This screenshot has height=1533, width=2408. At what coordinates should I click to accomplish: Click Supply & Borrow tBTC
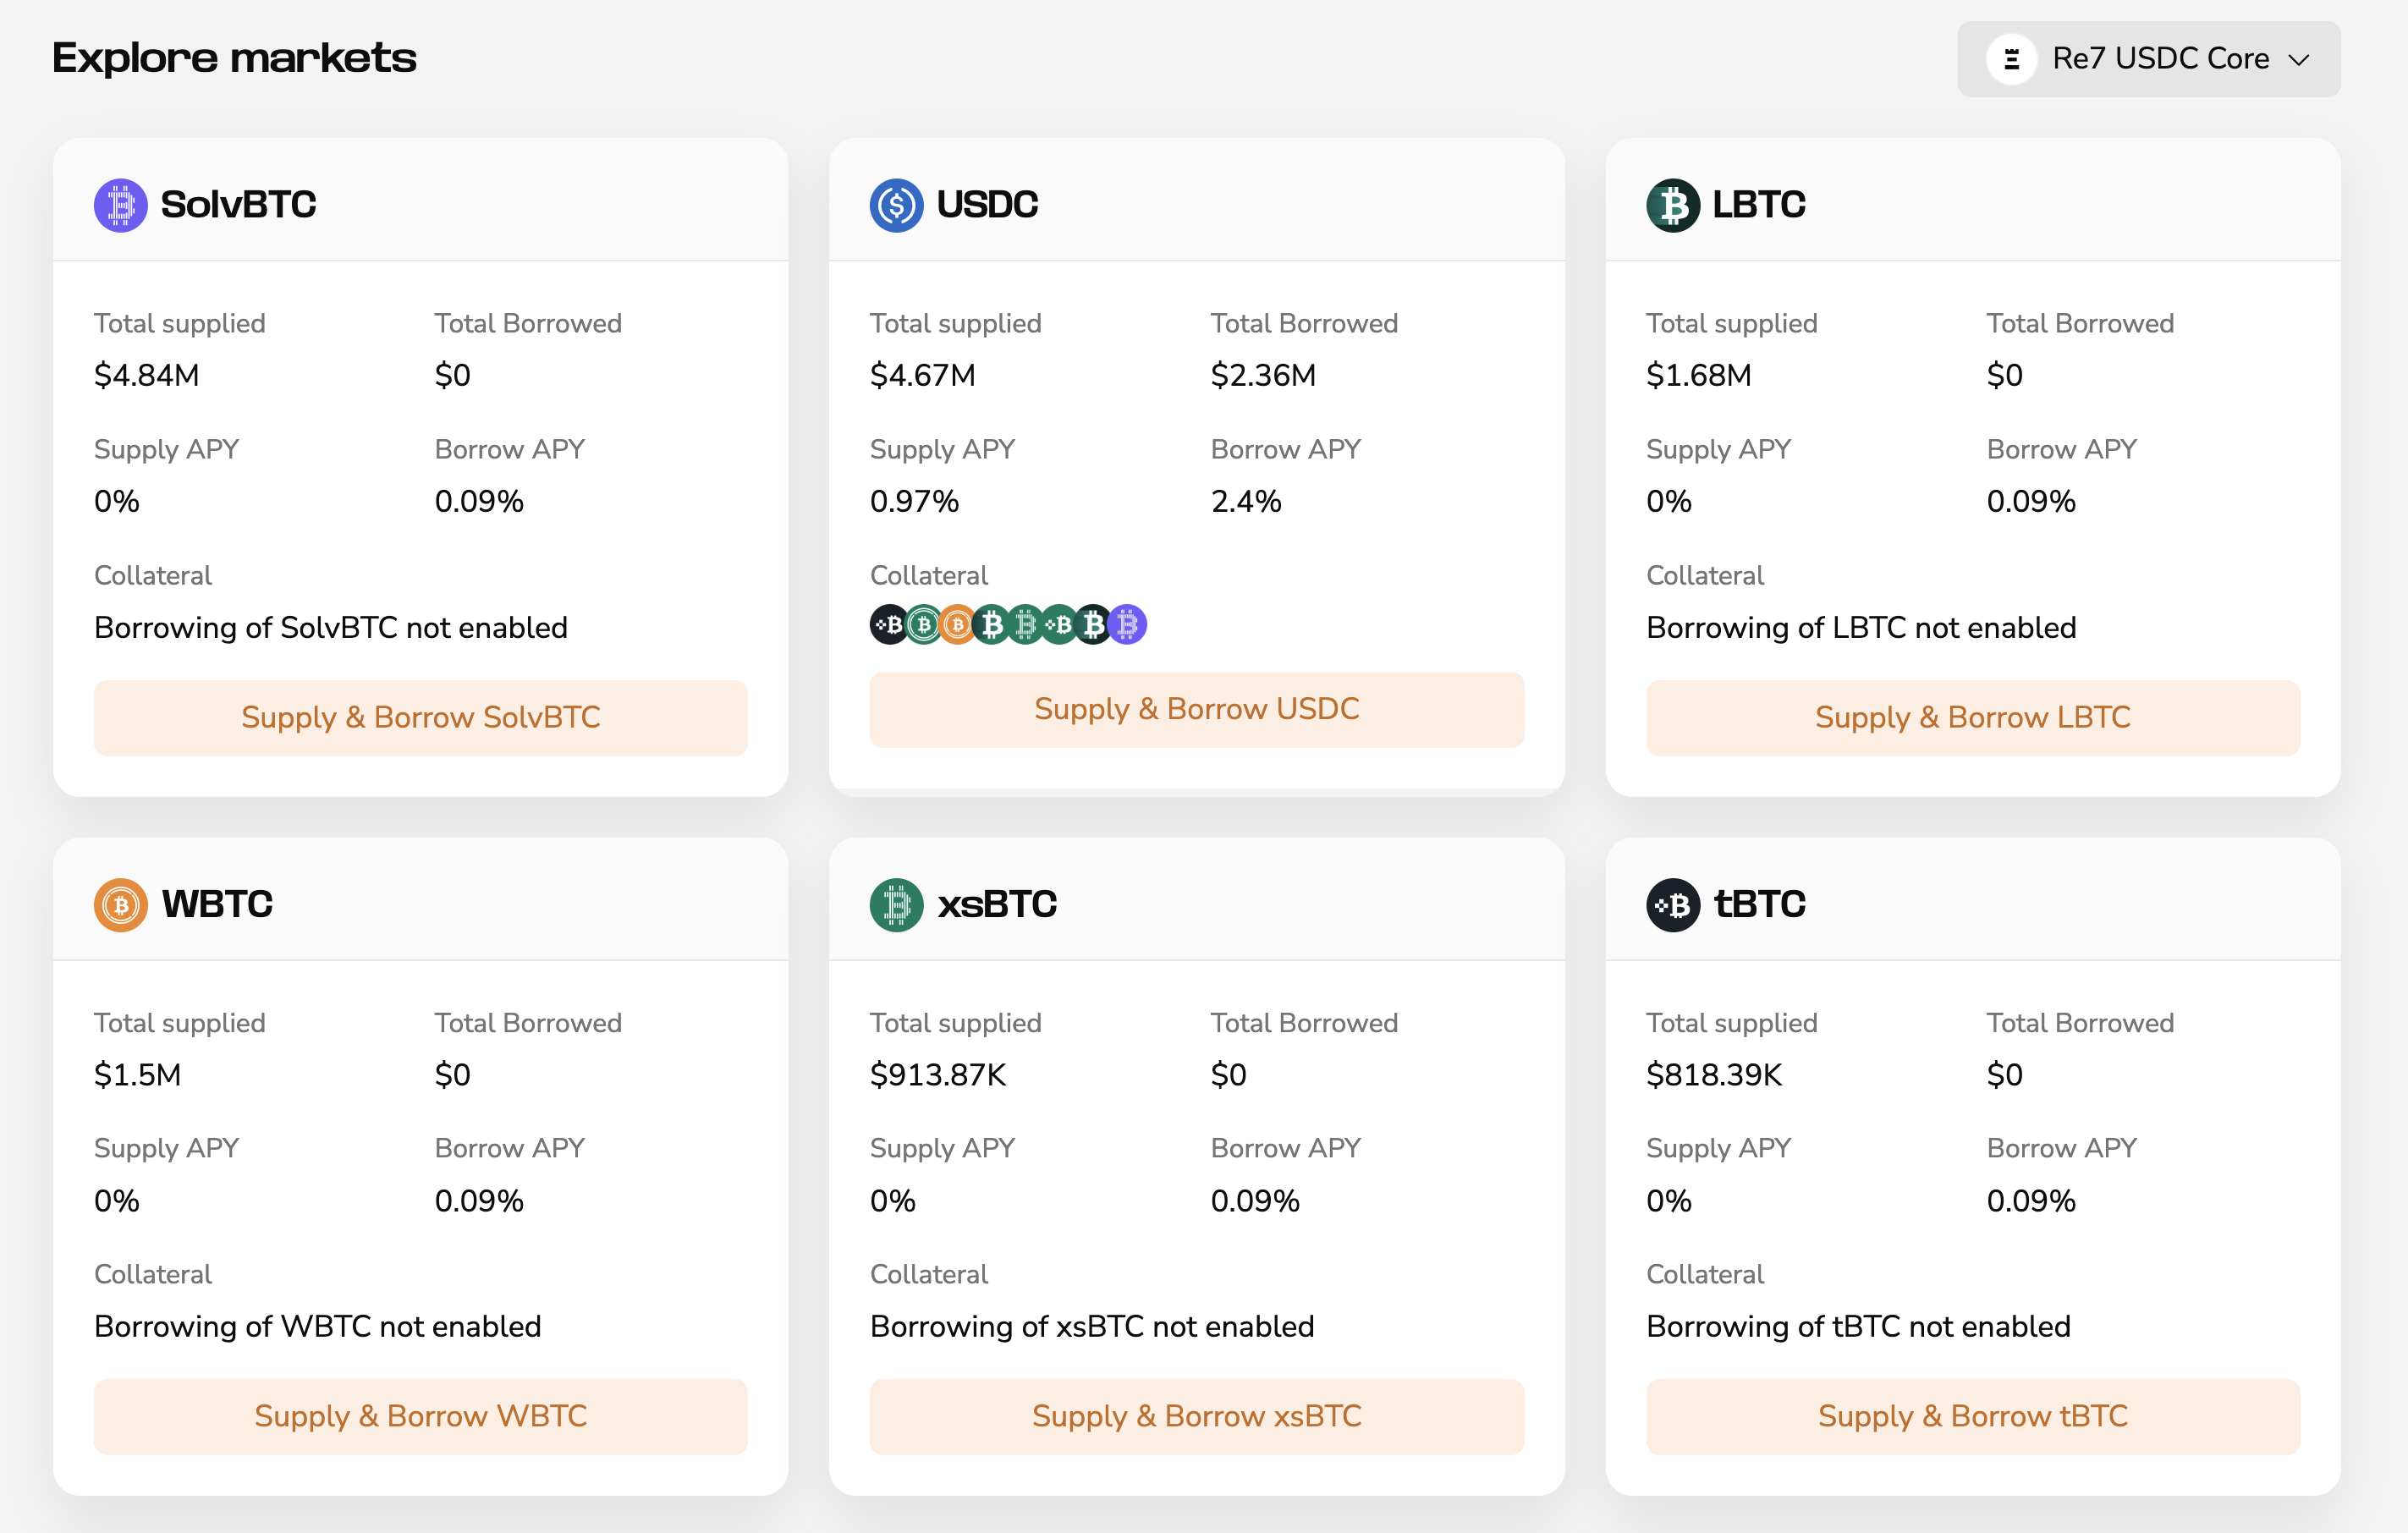point(1972,1416)
